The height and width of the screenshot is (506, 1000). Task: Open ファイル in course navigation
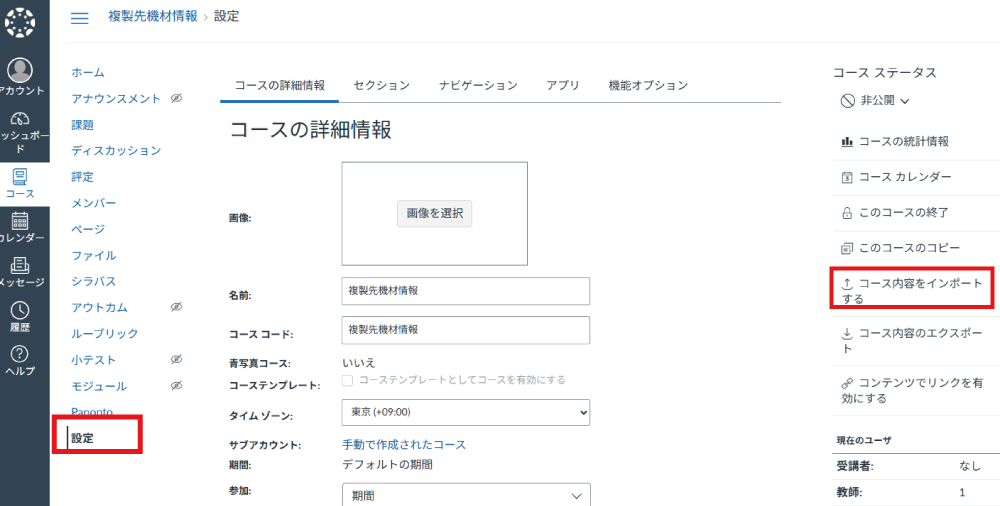[x=94, y=255]
